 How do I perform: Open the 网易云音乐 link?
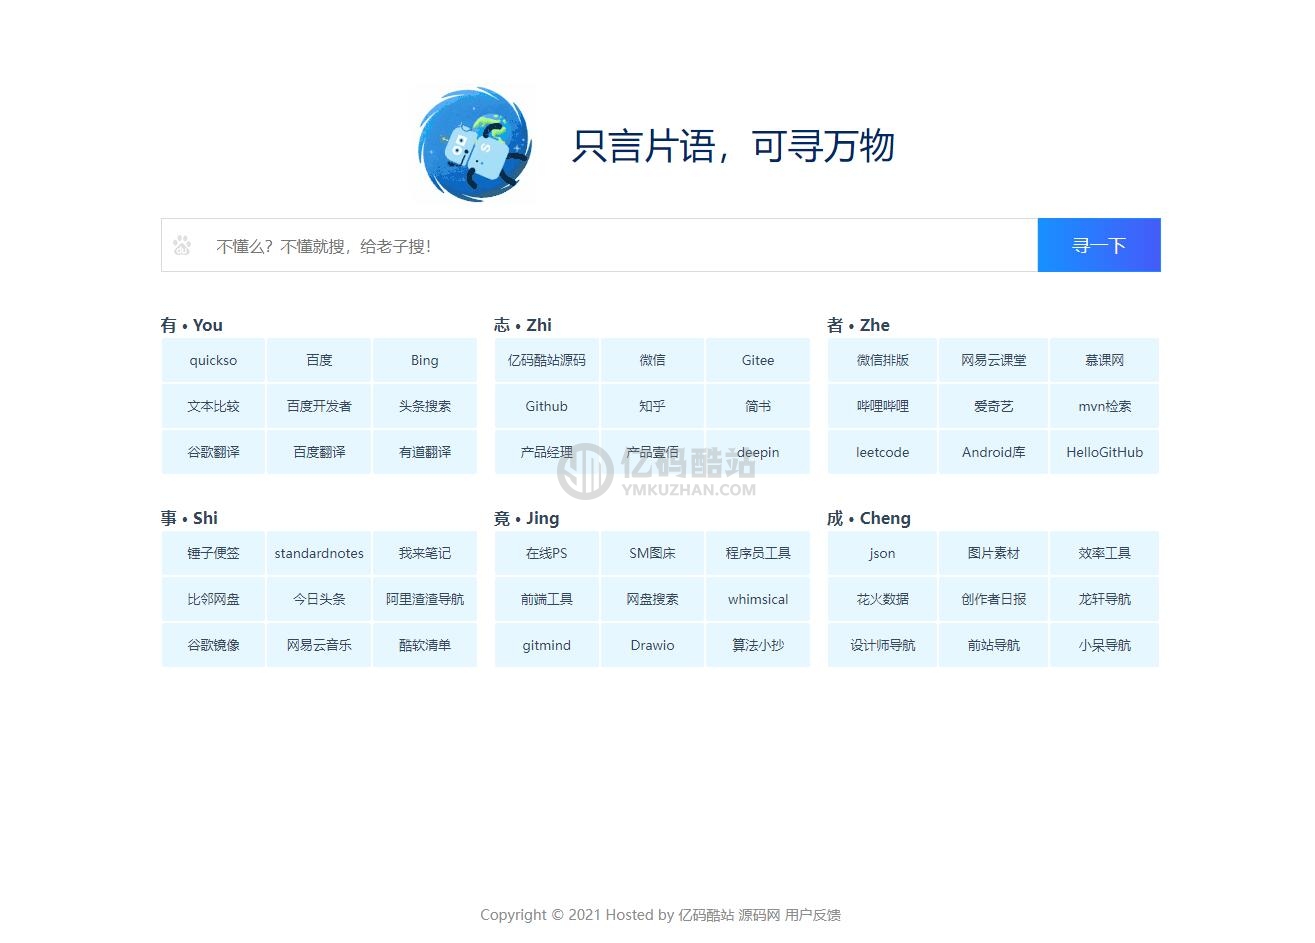(319, 645)
